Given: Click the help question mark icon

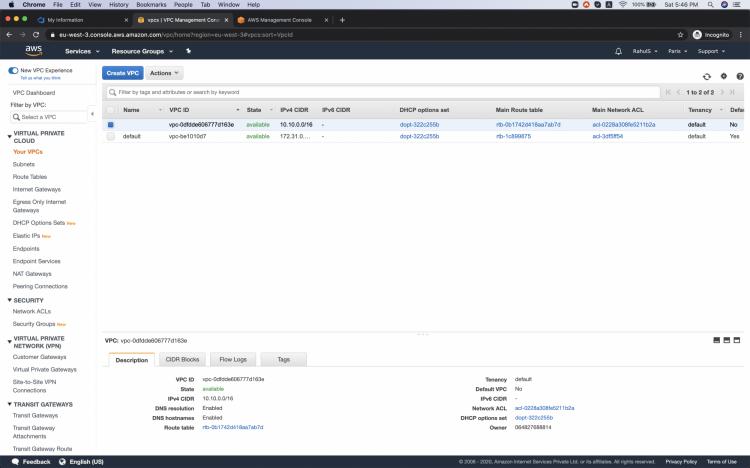Looking at the screenshot, I should pyautogui.click(x=740, y=74).
